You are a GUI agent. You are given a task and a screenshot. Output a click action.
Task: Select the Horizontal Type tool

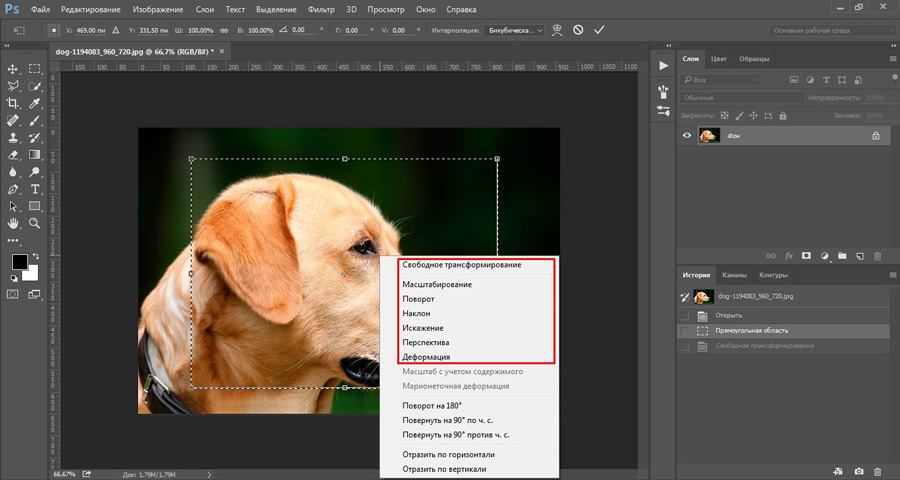click(35, 188)
